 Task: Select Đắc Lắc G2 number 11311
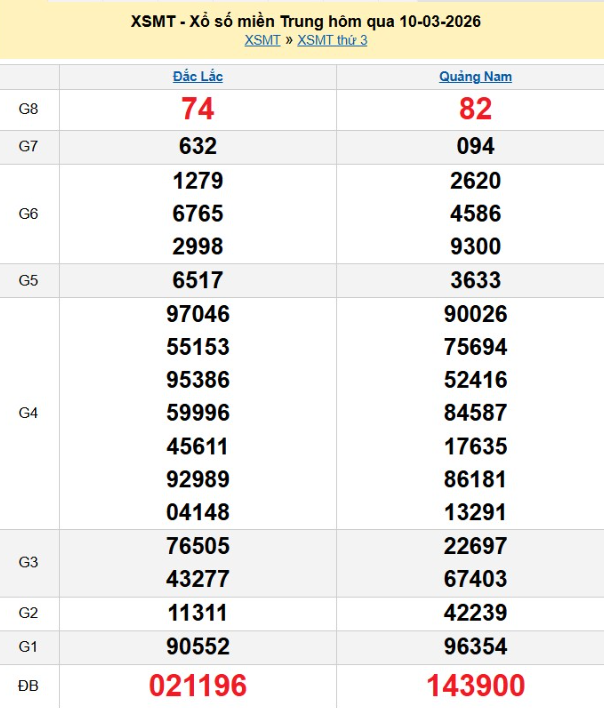click(x=198, y=613)
